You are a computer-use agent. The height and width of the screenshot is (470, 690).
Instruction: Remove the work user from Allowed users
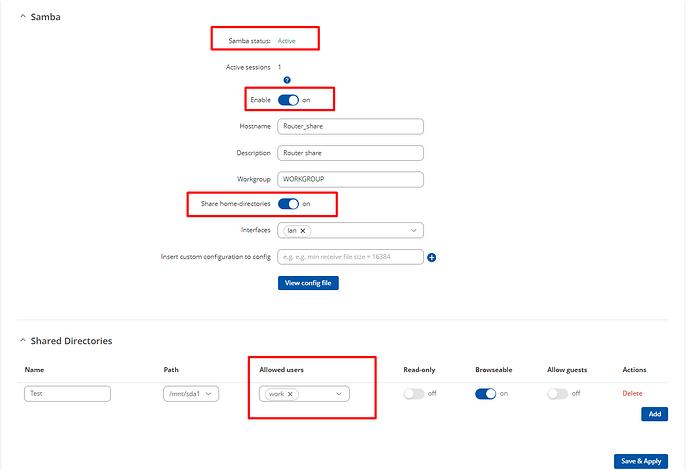[290, 394]
